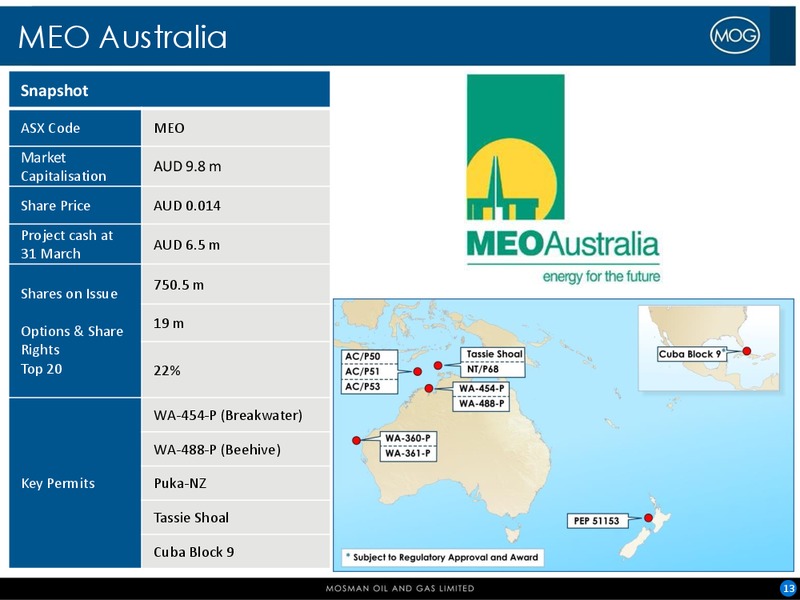Click the 'Shares on Issue' label

[69, 294]
